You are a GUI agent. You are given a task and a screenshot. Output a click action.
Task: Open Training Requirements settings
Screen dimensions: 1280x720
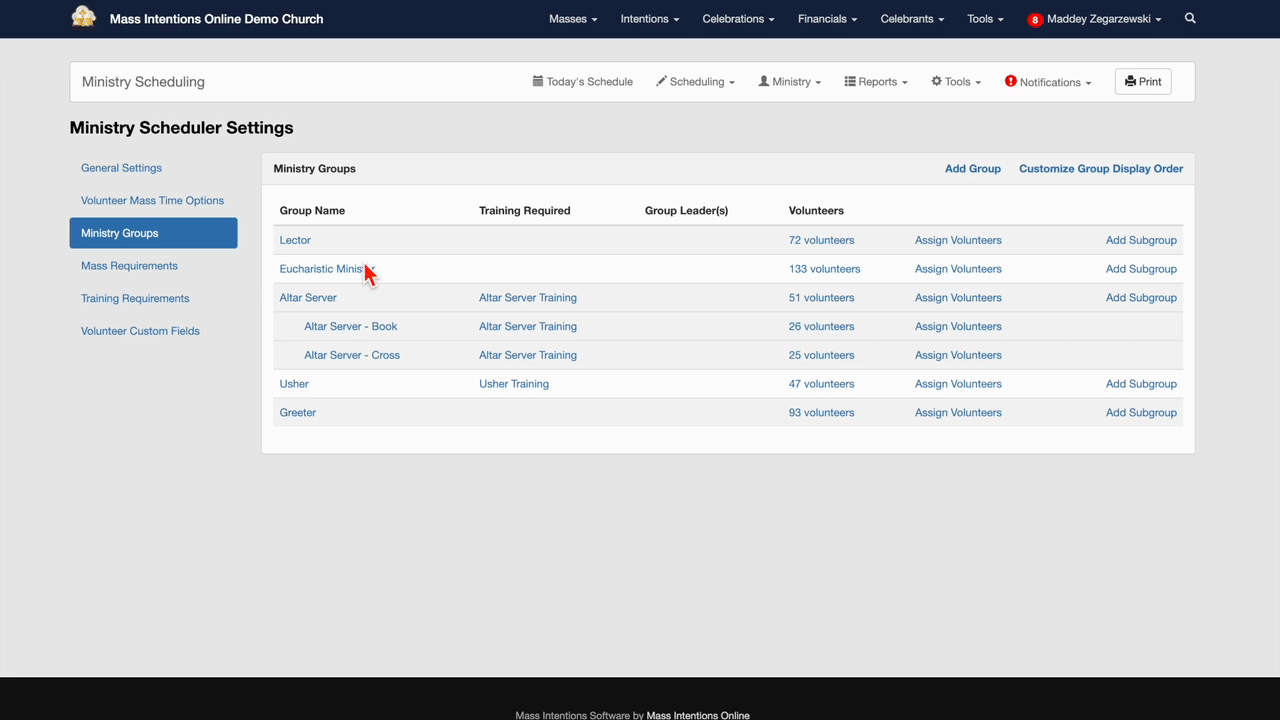pos(135,298)
